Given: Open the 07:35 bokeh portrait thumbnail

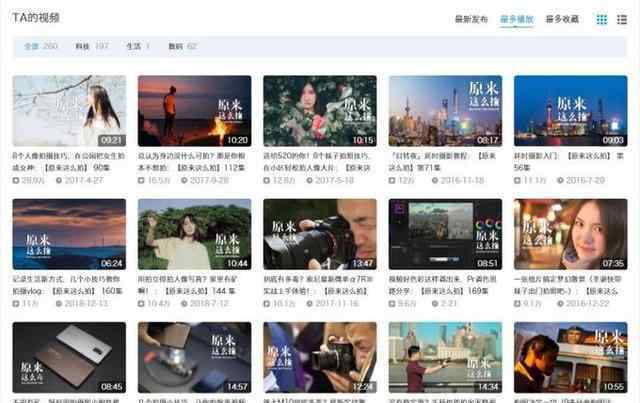Looking at the screenshot, I should coord(571,234).
